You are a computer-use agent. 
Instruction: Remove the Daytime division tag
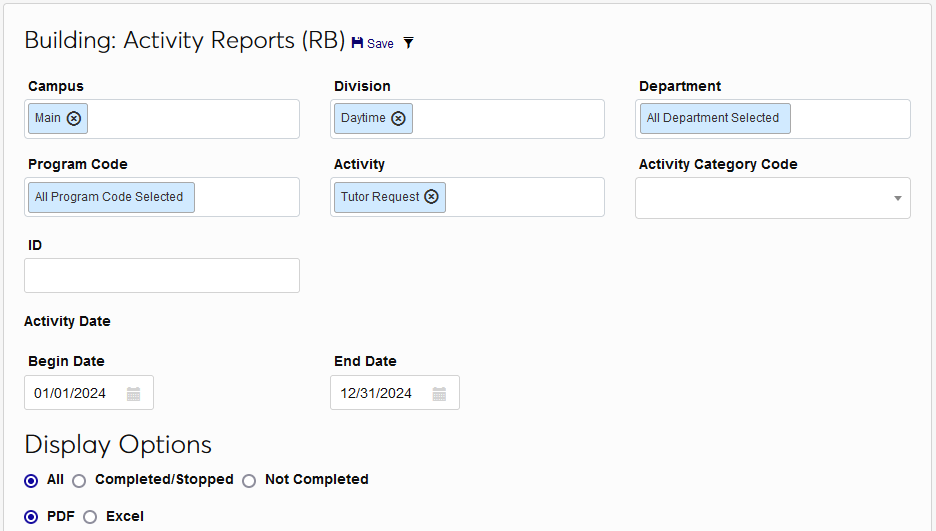point(398,119)
